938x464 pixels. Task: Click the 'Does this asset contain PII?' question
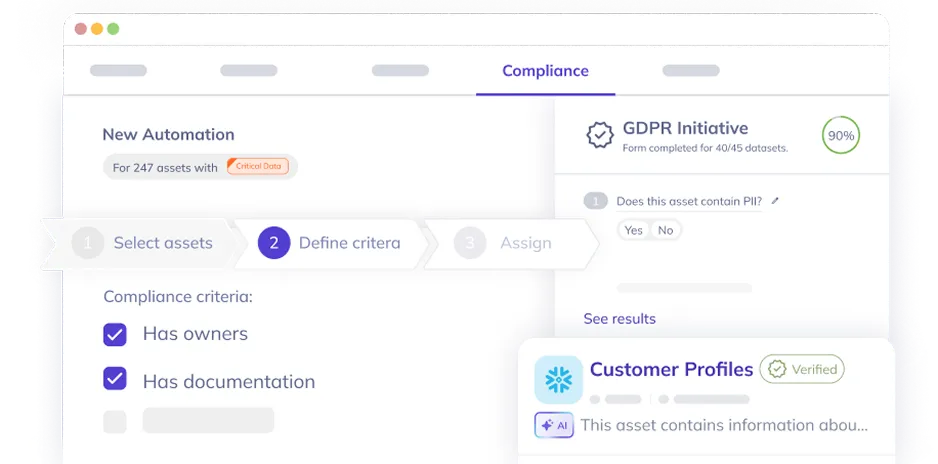point(689,202)
